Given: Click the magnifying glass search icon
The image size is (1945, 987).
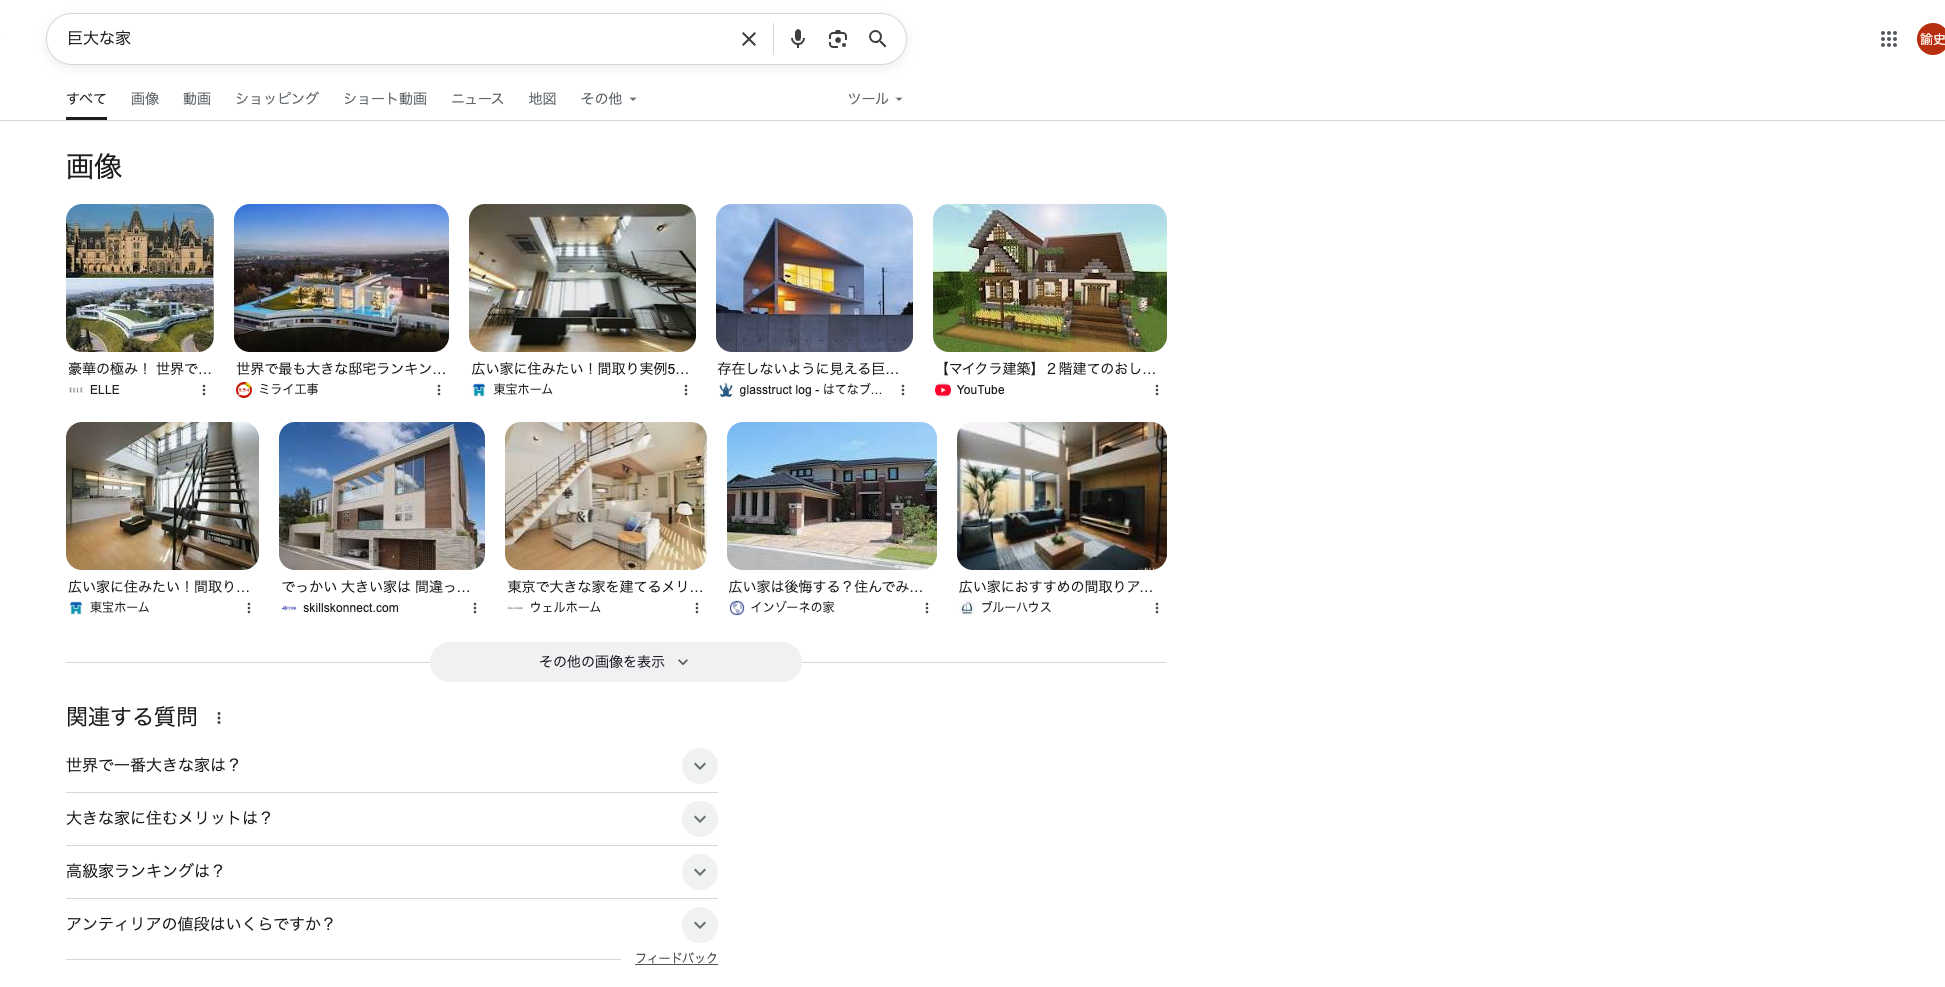Looking at the screenshot, I should pyautogui.click(x=877, y=39).
